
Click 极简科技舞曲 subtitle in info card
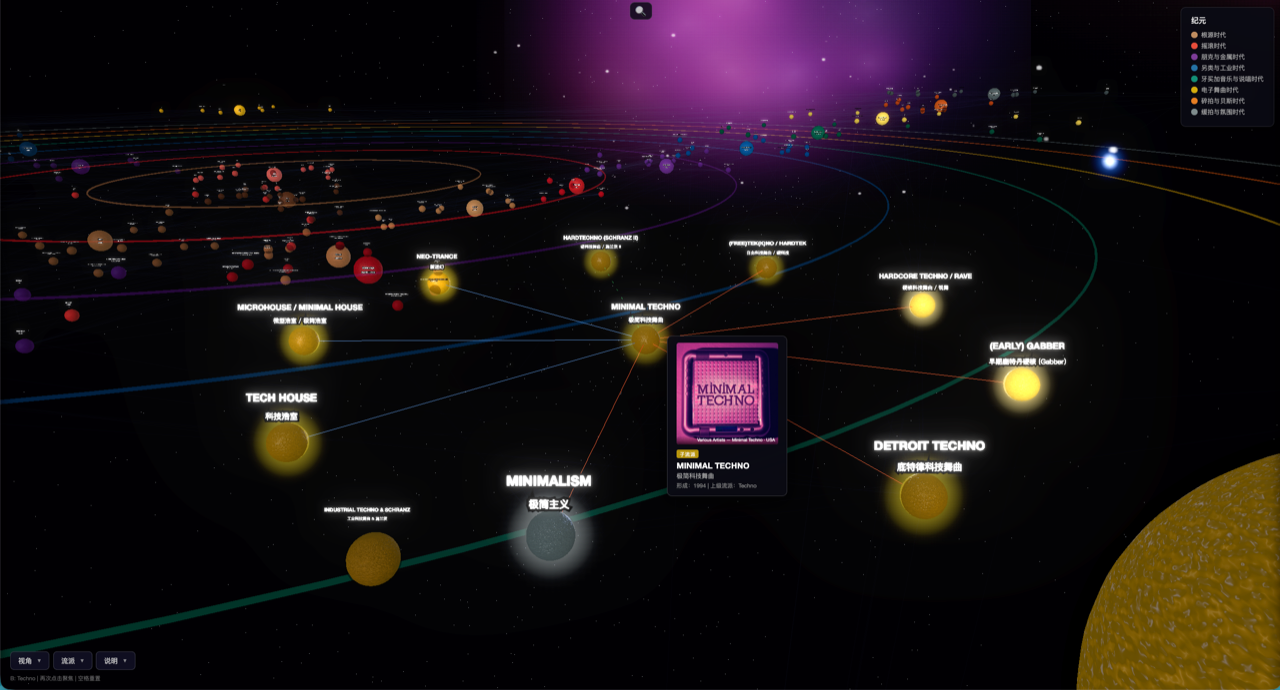(x=696, y=476)
